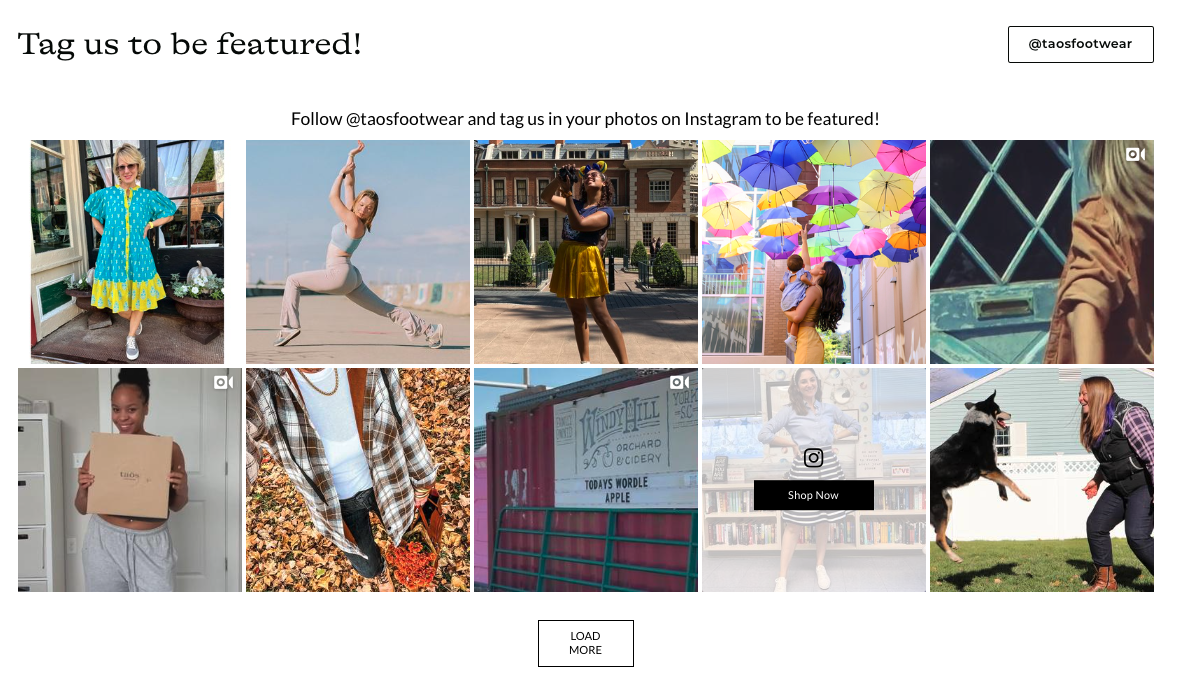The width and height of the screenshot is (1187, 676).
Task: Open the woman holding Taos box post
Action: tap(129, 480)
